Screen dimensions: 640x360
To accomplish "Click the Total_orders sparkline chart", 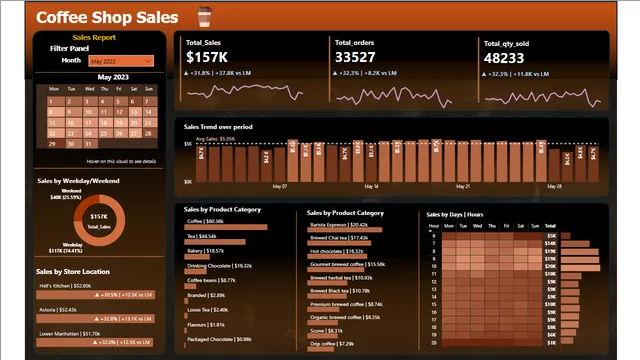I will click(x=394, y=97).
